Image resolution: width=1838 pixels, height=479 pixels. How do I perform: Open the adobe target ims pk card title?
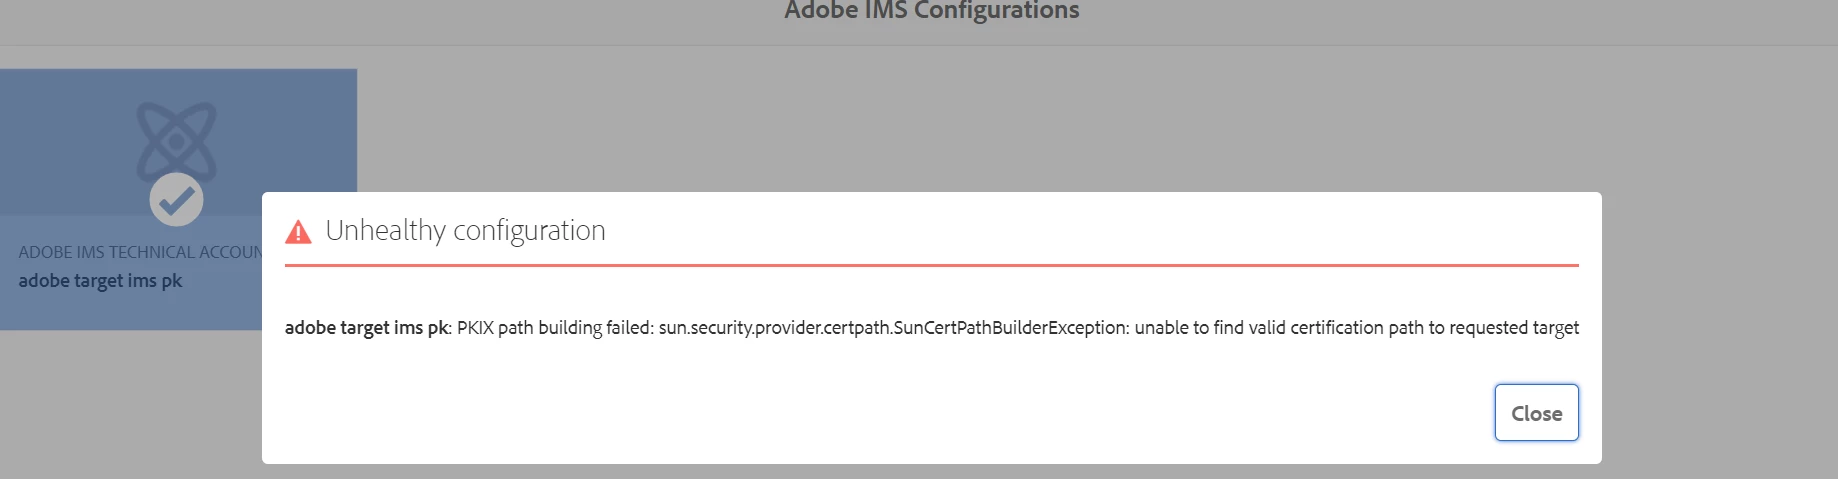pos(100,281)
